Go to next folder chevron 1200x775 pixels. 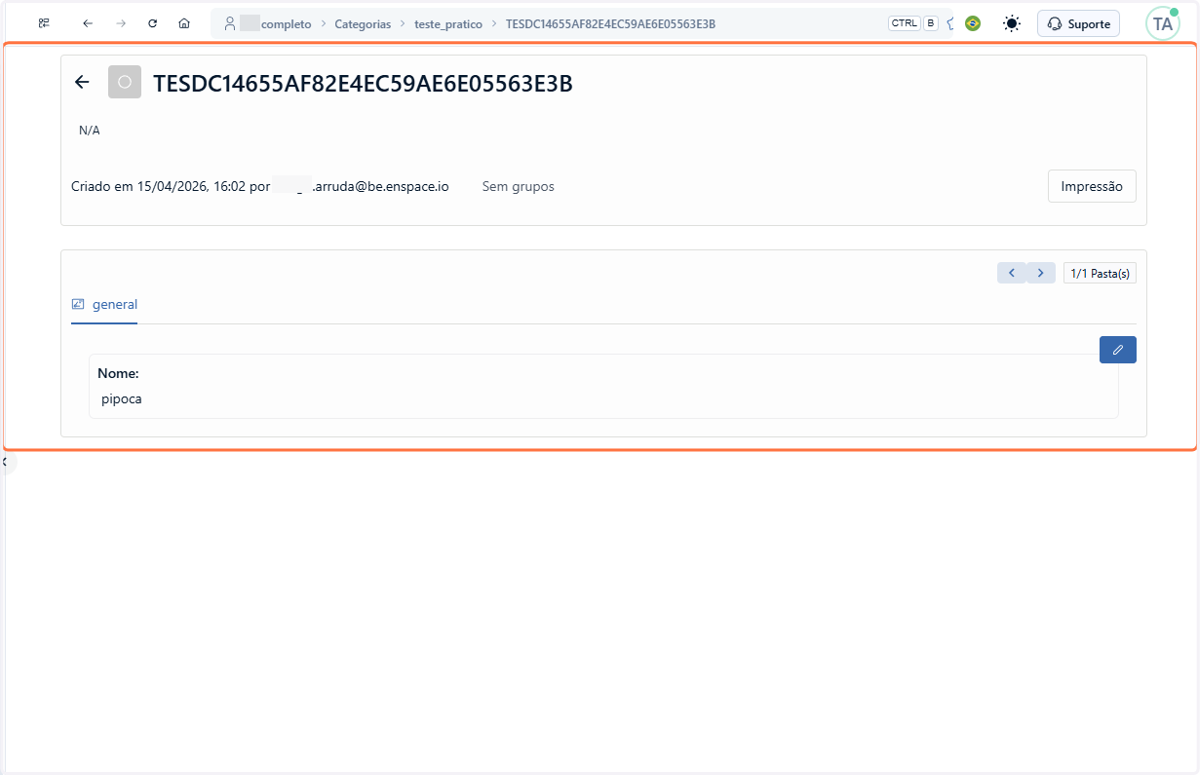[1041, 273]
